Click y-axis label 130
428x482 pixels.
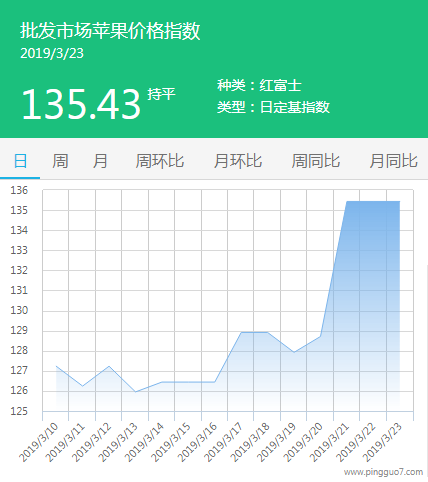[x=19, y=310]
